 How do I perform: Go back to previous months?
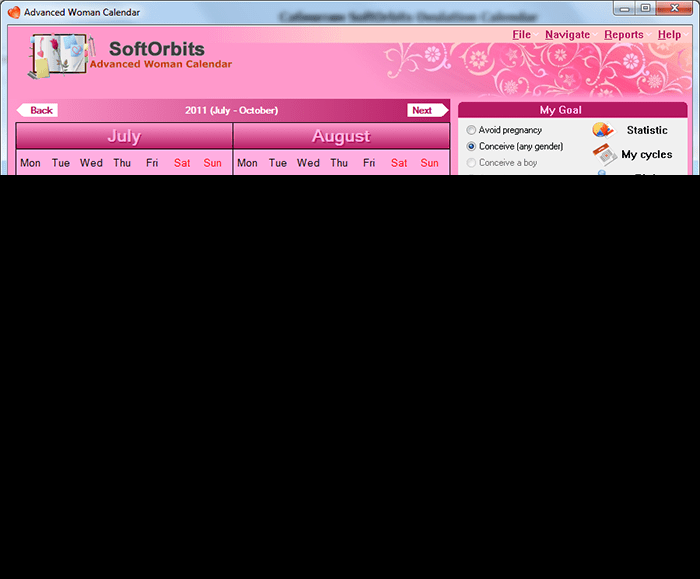click(x=38, y=110)
